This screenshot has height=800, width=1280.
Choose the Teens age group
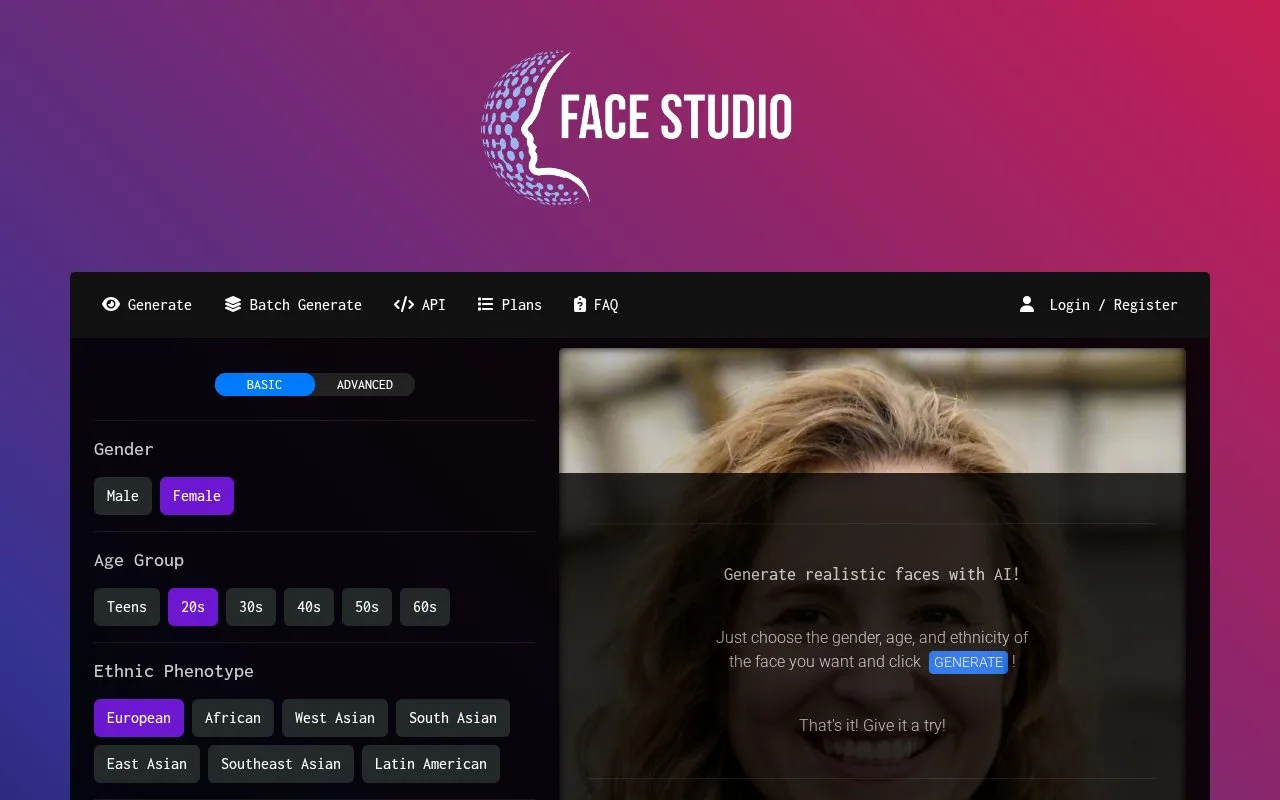(127, 607)
